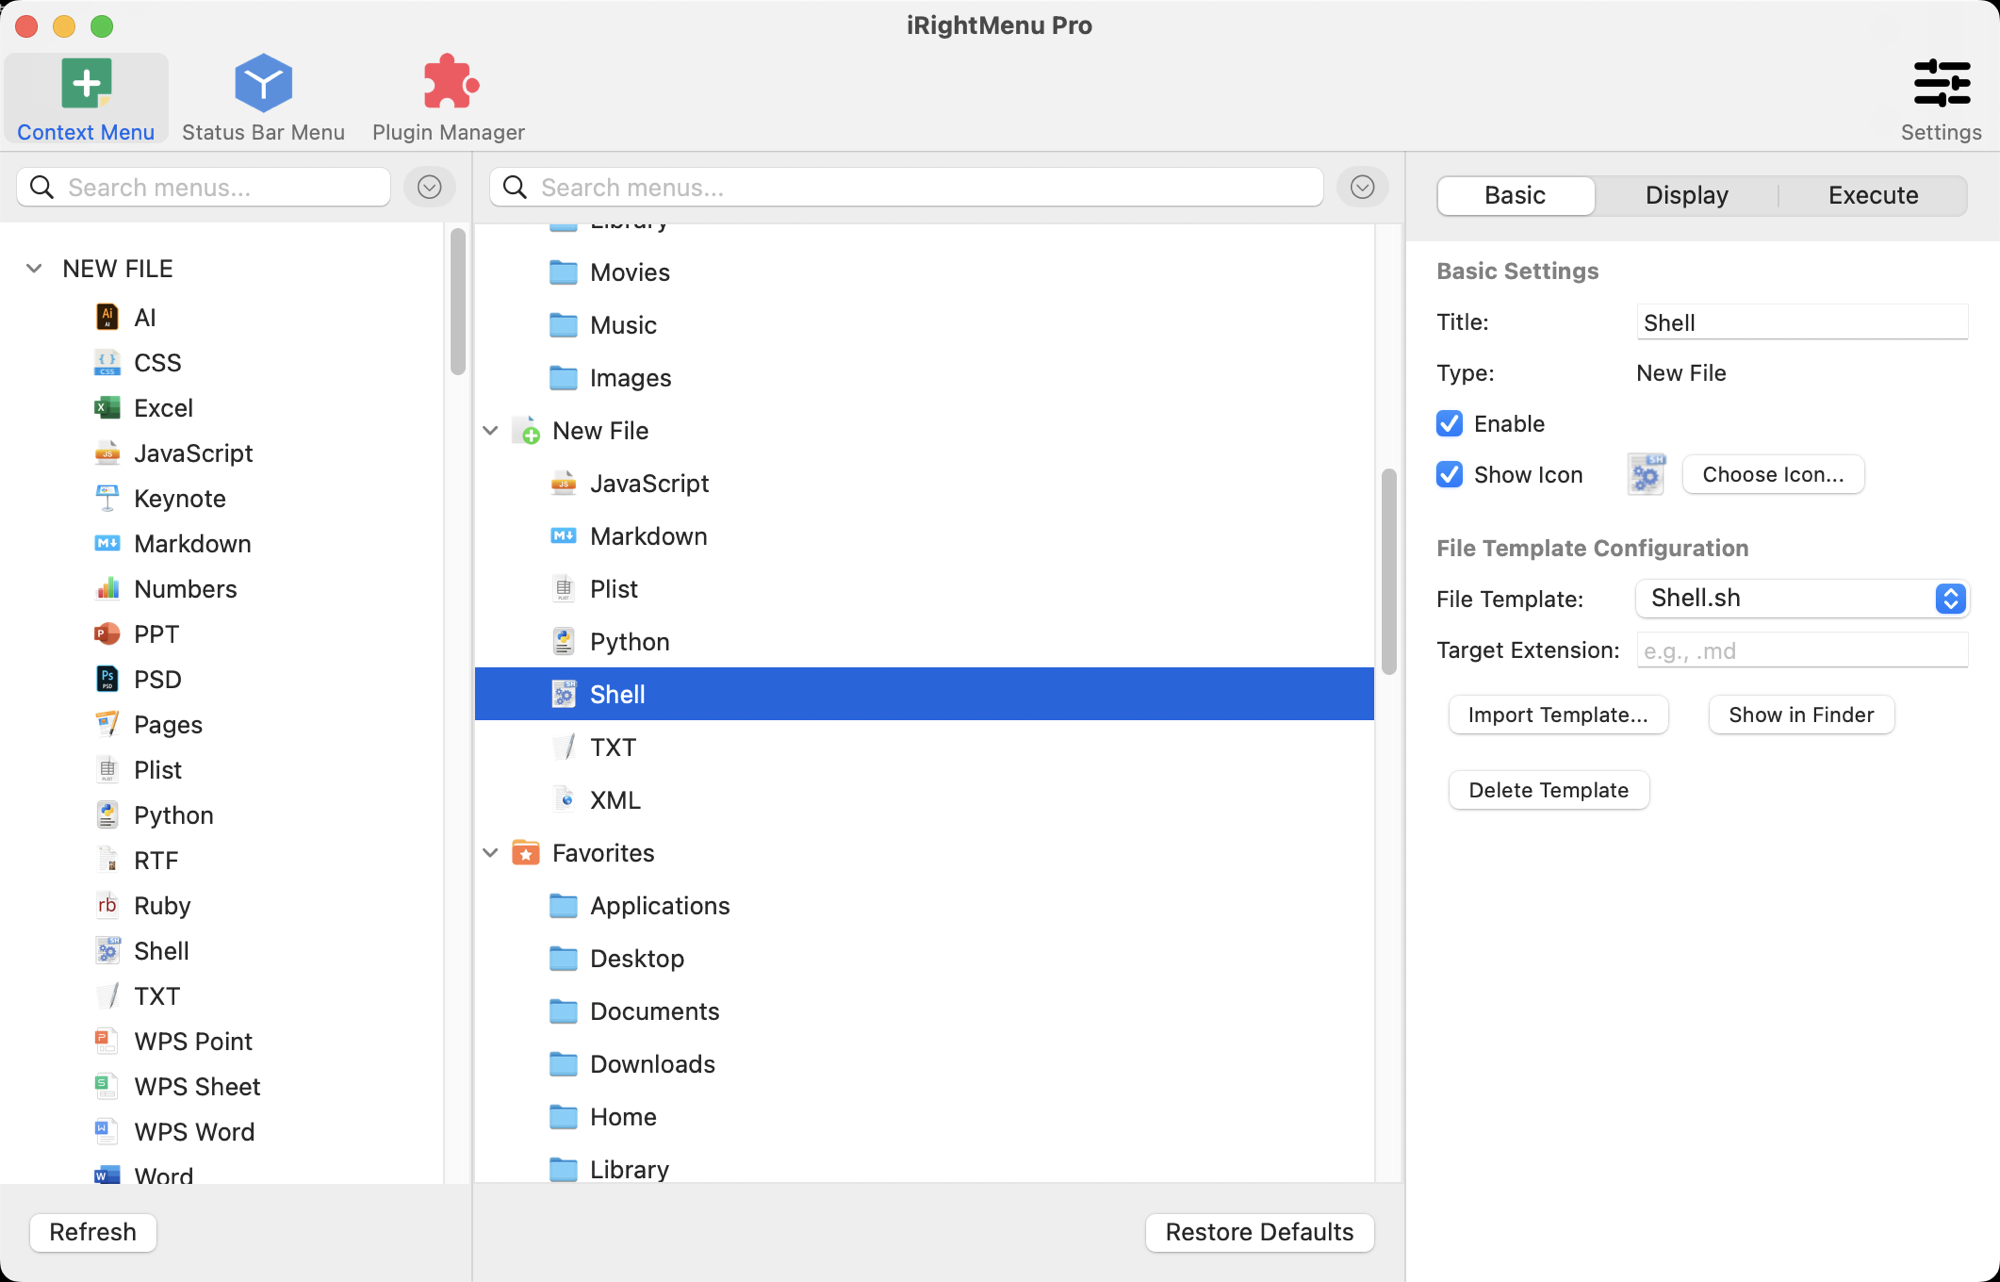The image size is (2000, 1282).
Task: Switch to the Display tab
Action: [1686, 195]
